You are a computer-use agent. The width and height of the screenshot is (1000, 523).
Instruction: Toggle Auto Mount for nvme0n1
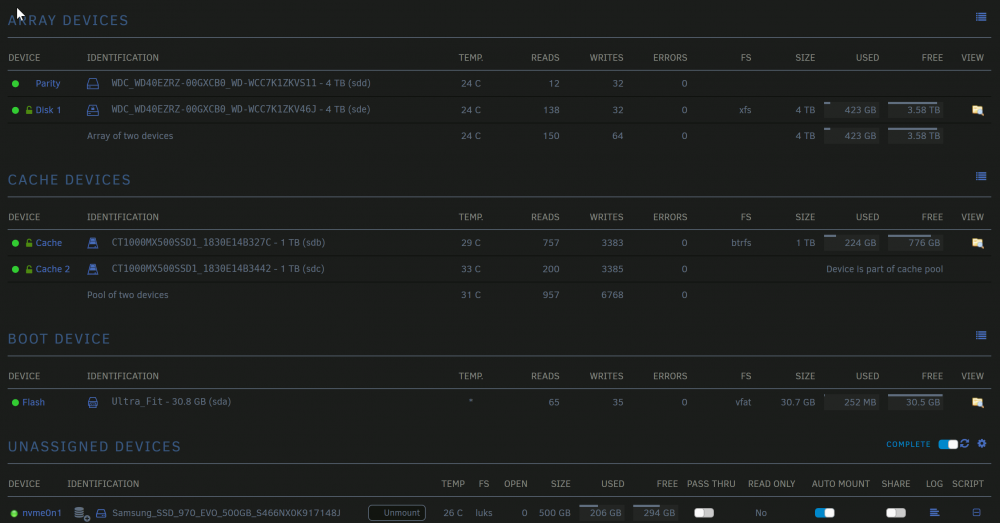pos(825,513)
